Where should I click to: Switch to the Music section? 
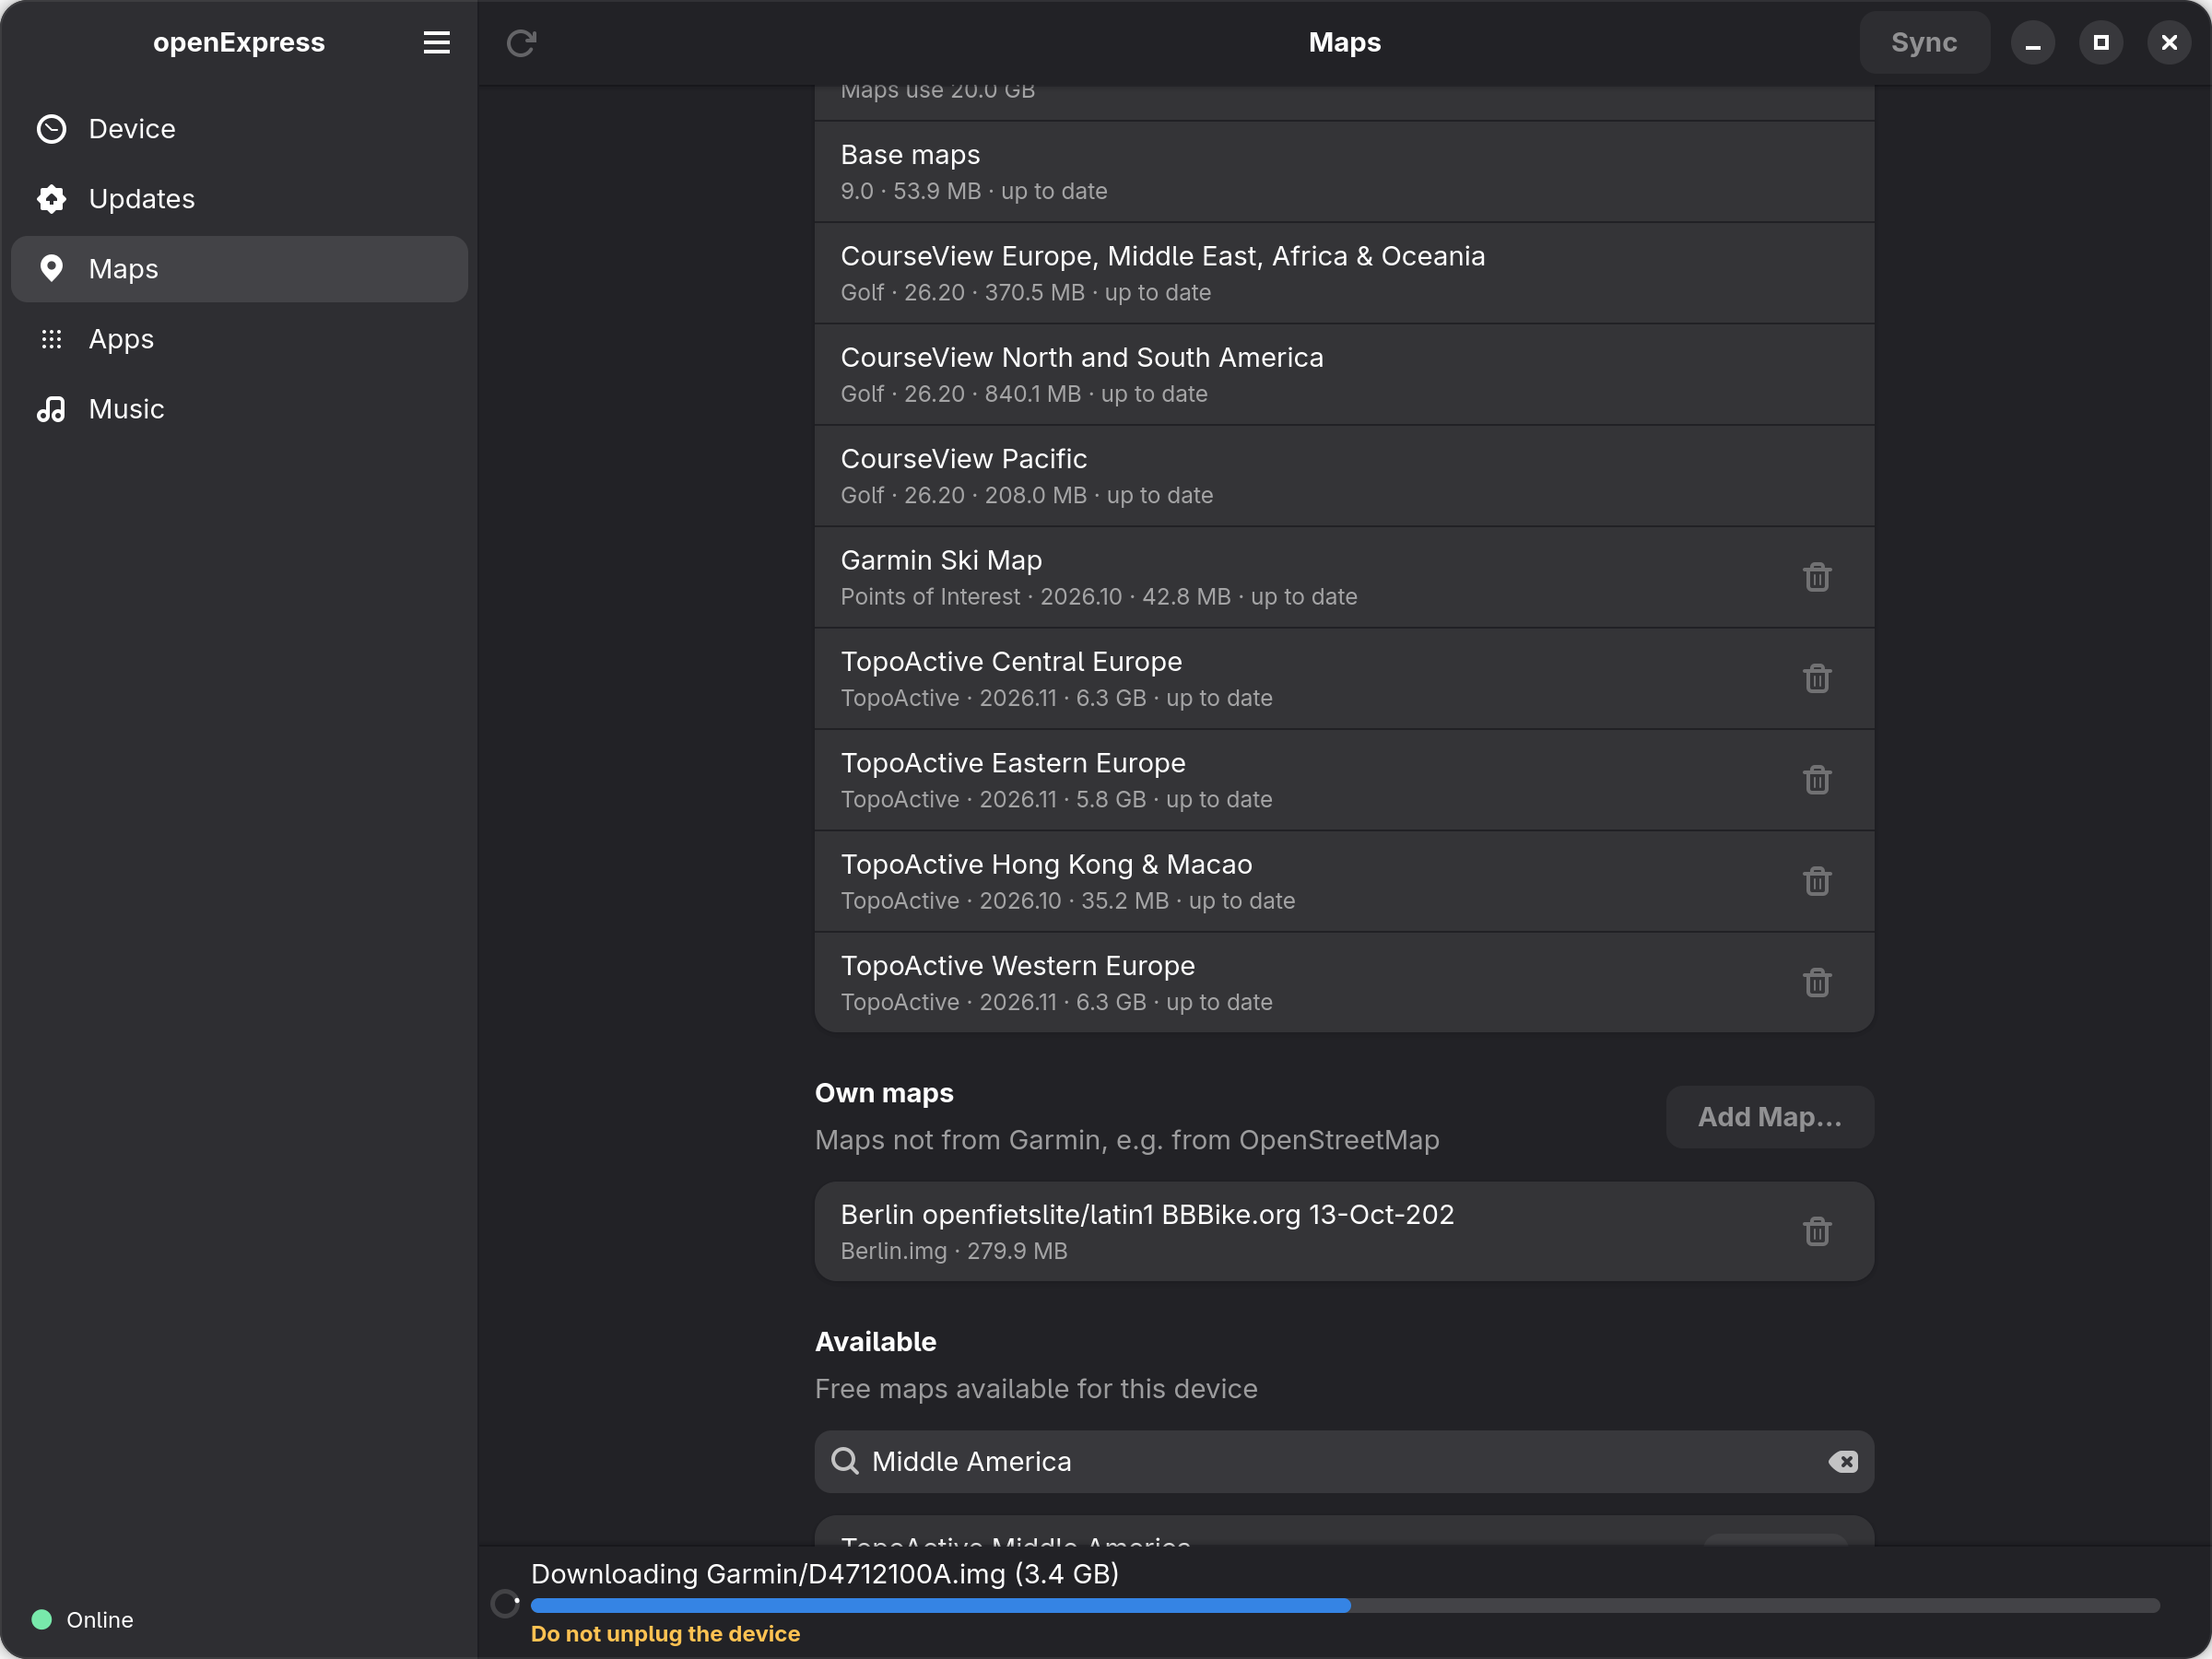[x=239, y=409]
